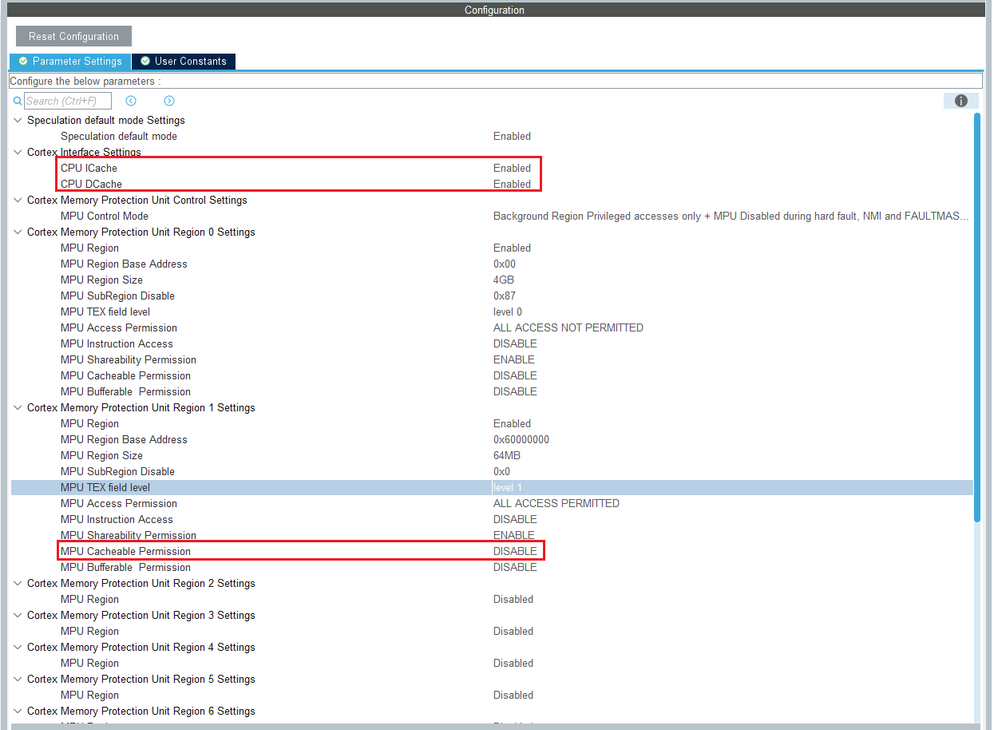Select the MPU Control Mode label
This screenshot has height=730, width=998.
pyautogui.click(x=104, y=216)
